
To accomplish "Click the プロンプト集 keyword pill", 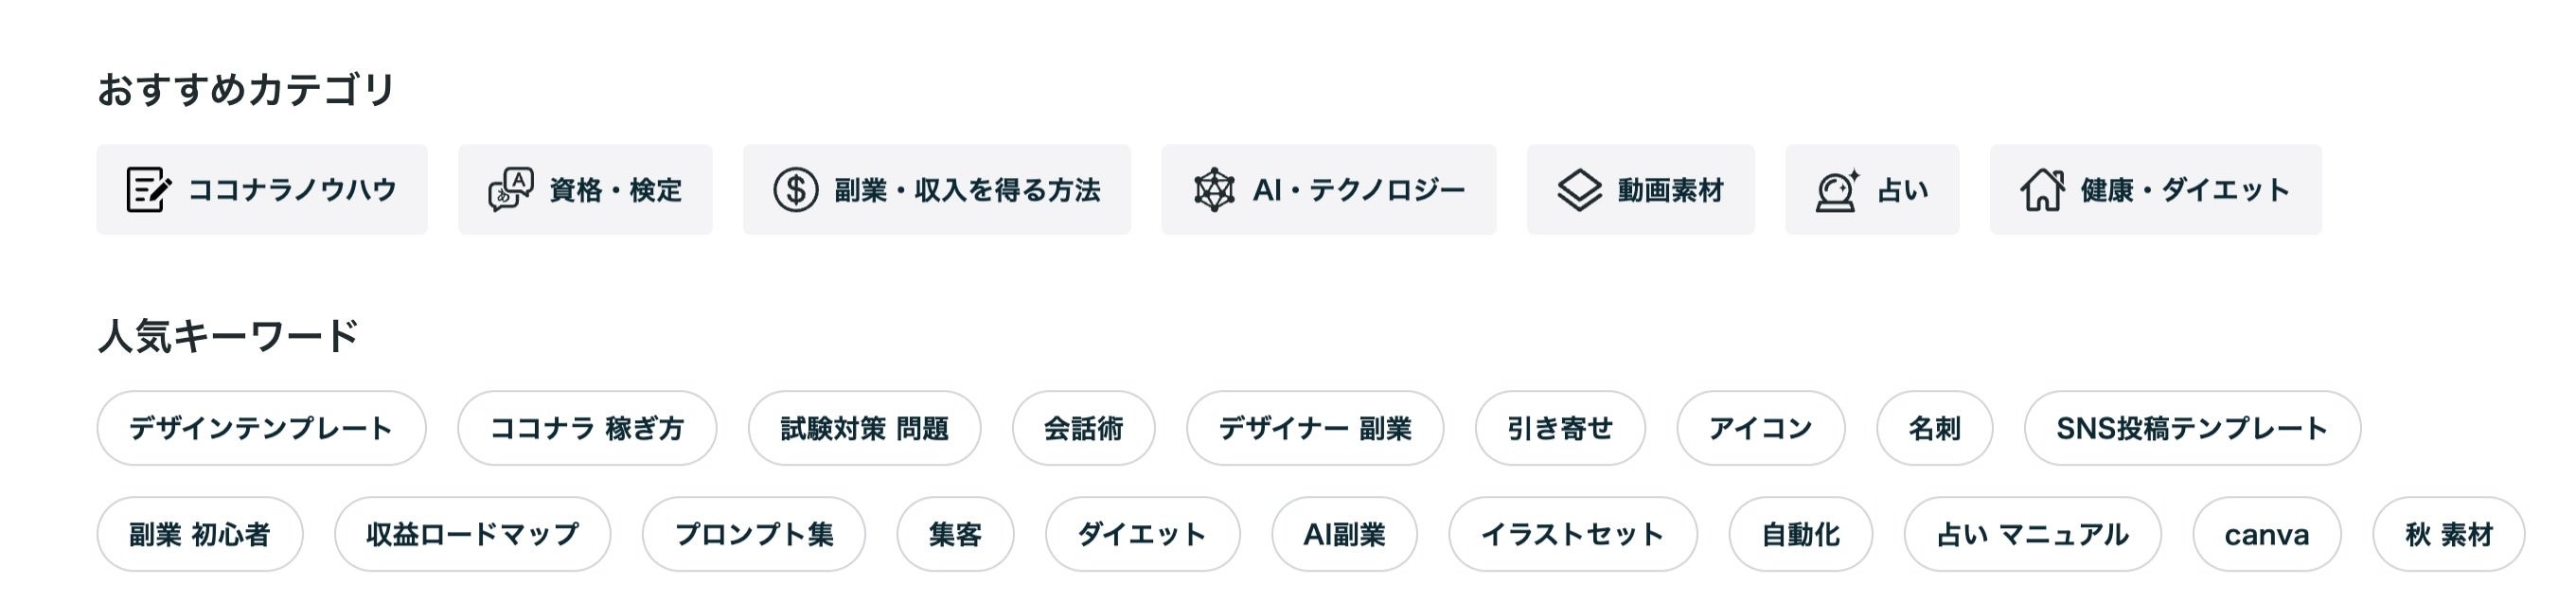I will tap(753, 534).
